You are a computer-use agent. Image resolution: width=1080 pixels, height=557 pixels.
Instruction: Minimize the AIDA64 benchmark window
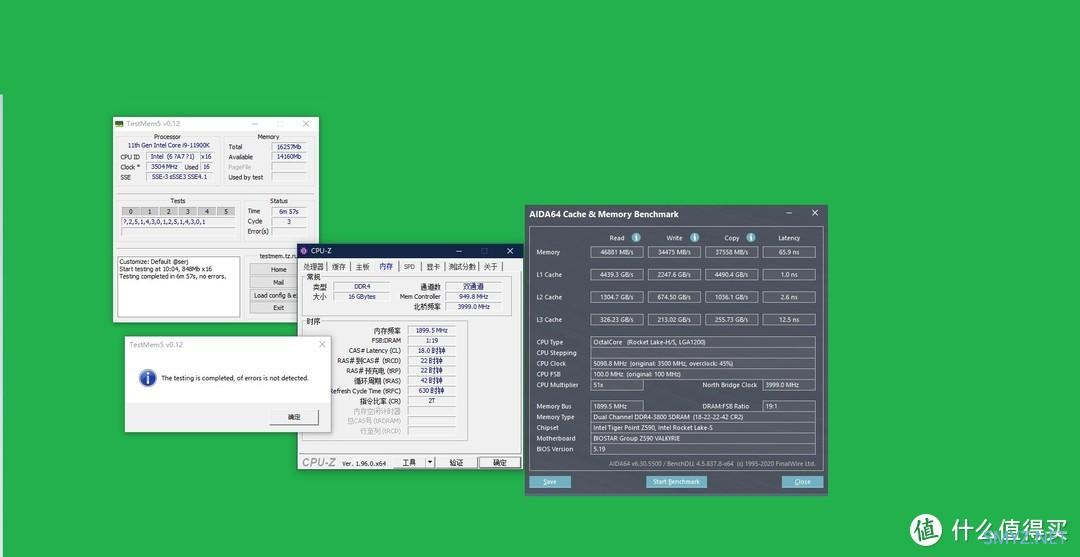coord(789,213)
